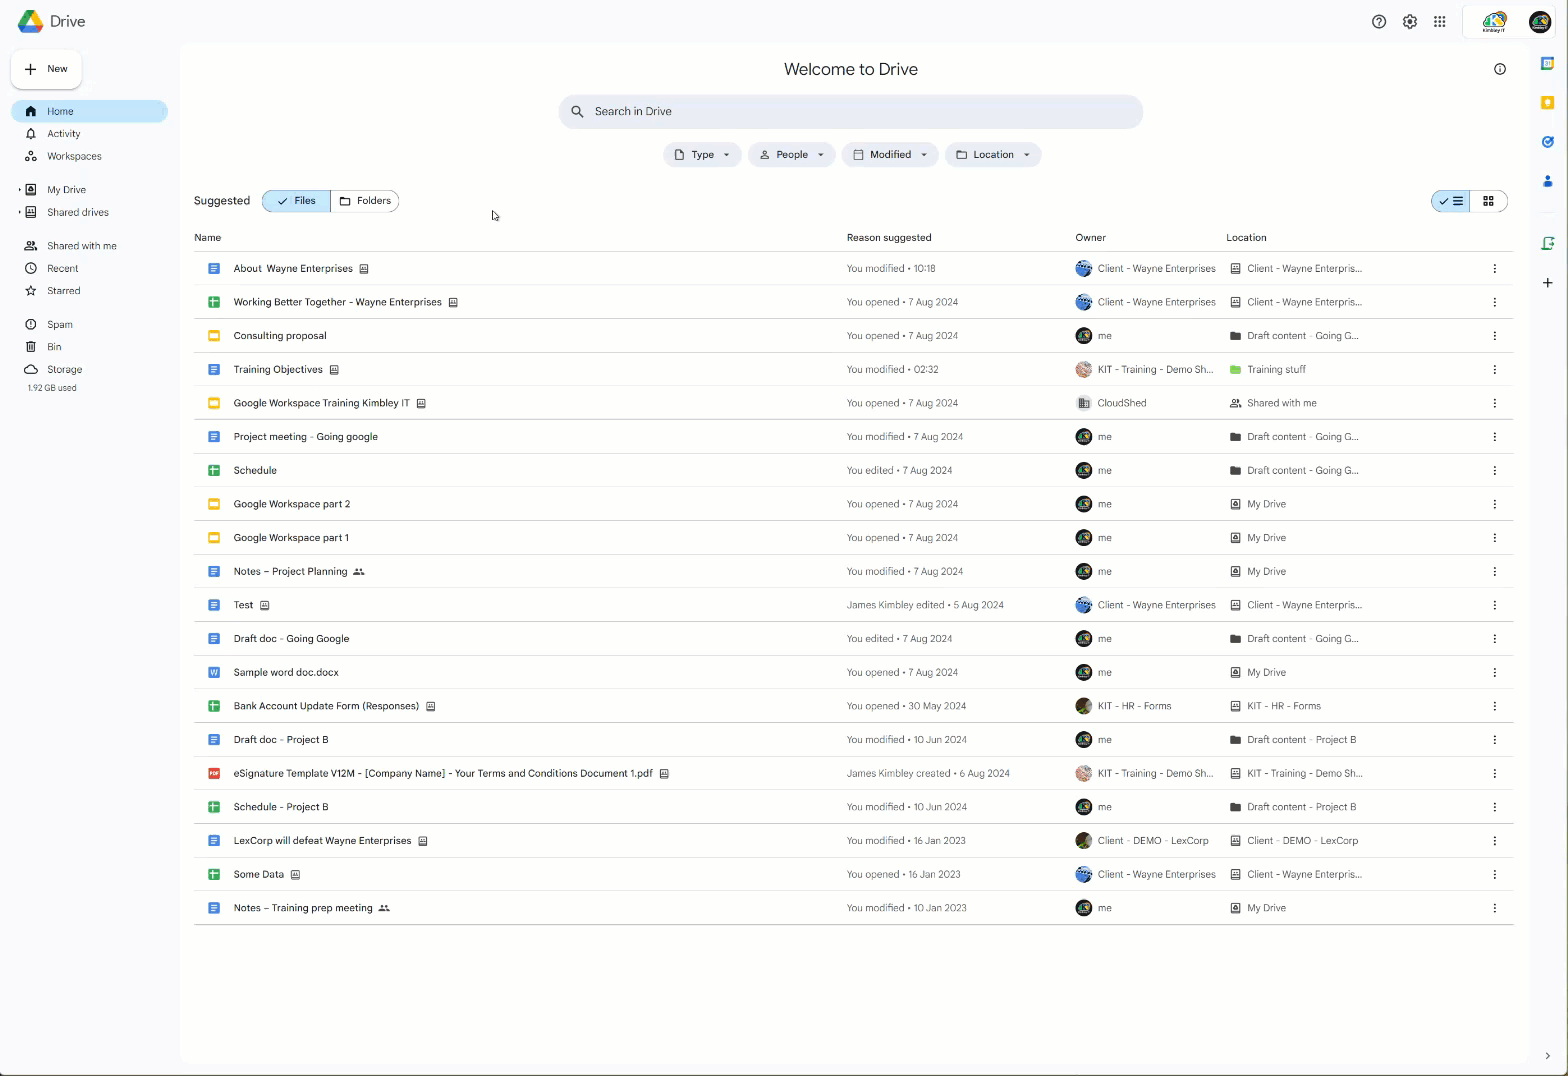
Task: Click the Search in Drive field
Action: (850, 112)
